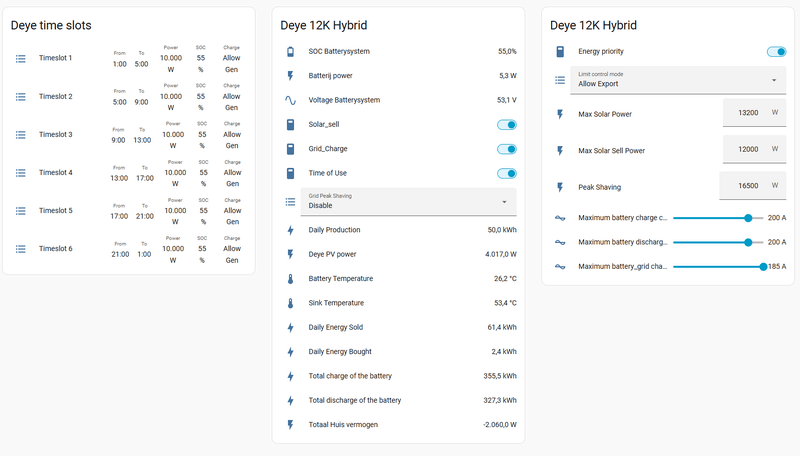Toggle the Energy priority switch
Screen dimensions: 800x456
click(x=776, y=52)
